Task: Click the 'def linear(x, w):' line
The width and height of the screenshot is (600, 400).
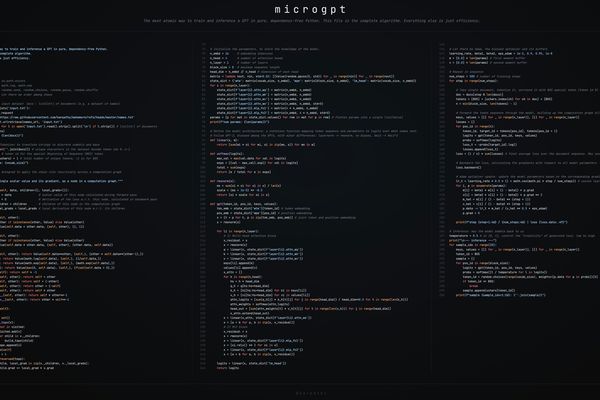Action: pyautogui.click(x=224, y=140)
